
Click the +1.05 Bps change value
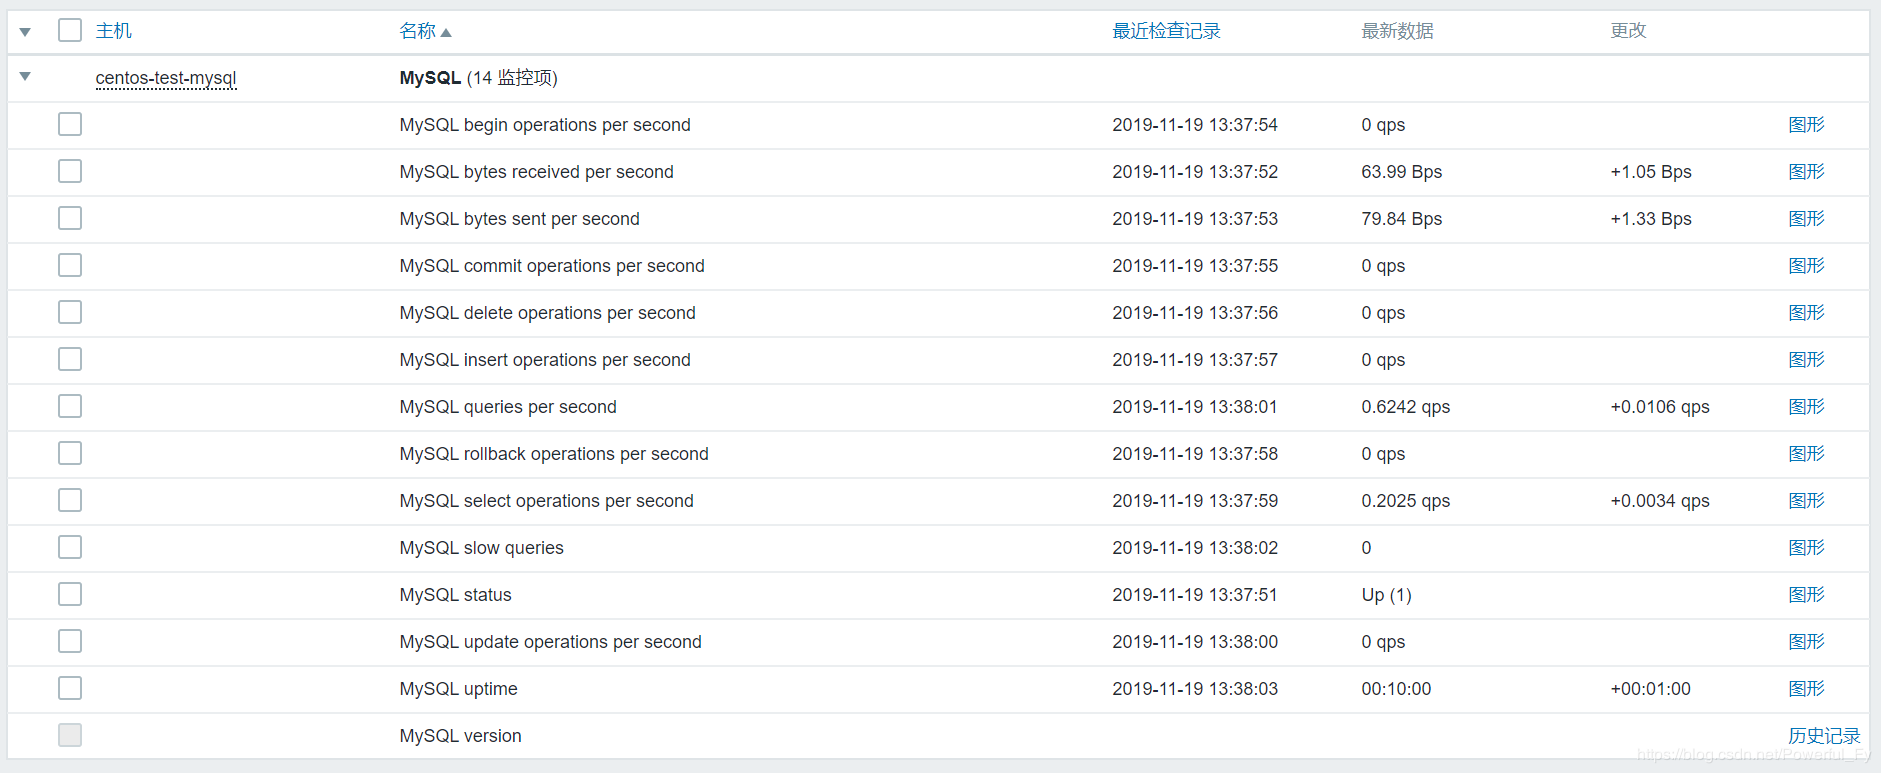point(1651,172)
